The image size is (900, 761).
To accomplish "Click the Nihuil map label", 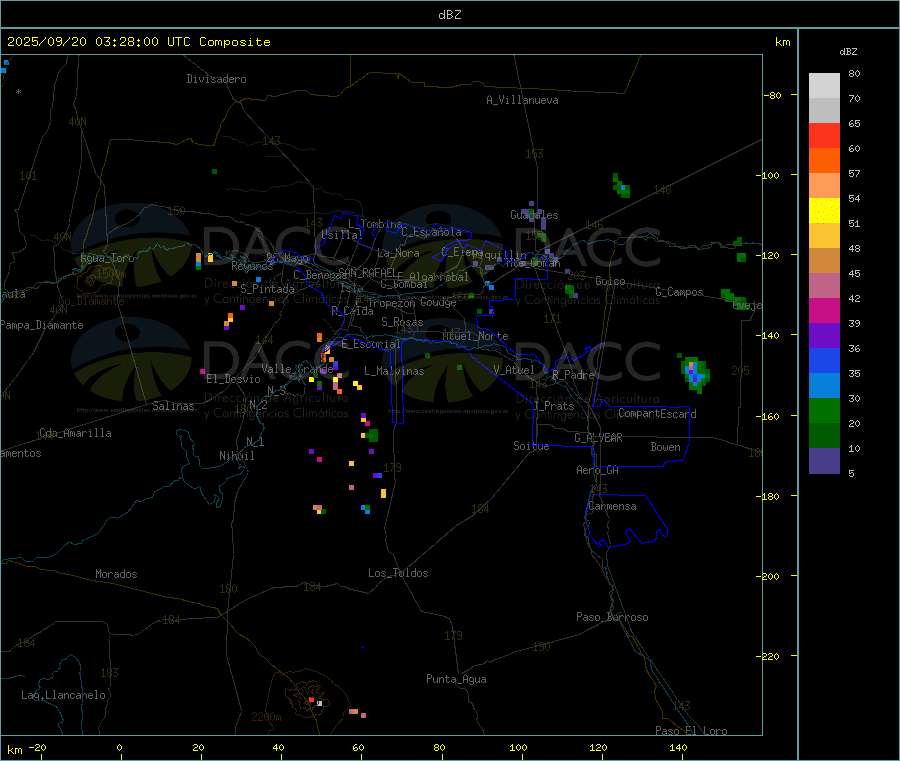I will (237, 455).
